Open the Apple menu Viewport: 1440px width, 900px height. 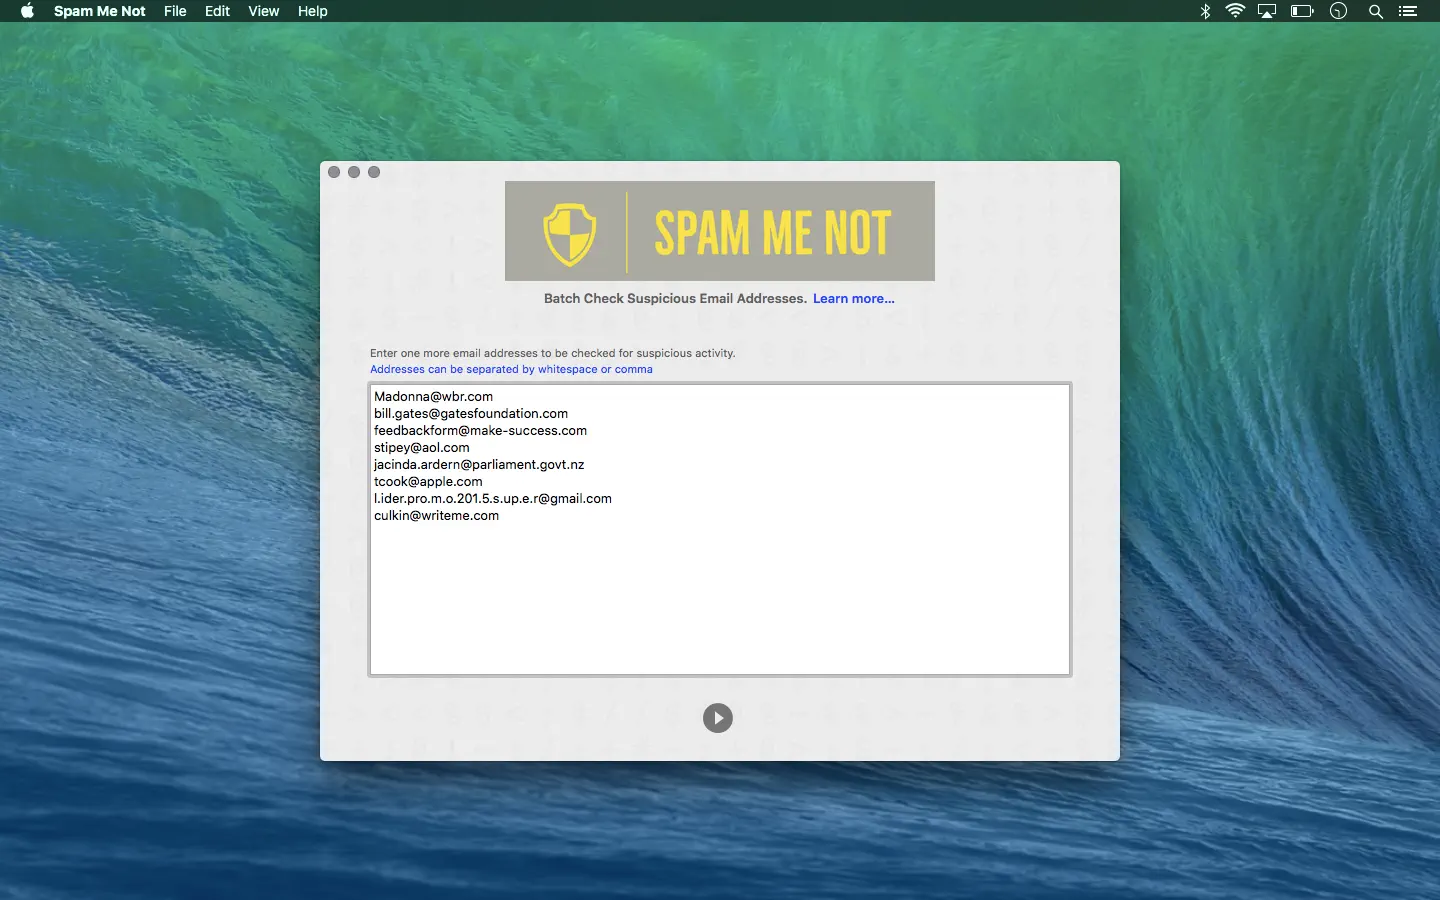[x=27, y=11]
